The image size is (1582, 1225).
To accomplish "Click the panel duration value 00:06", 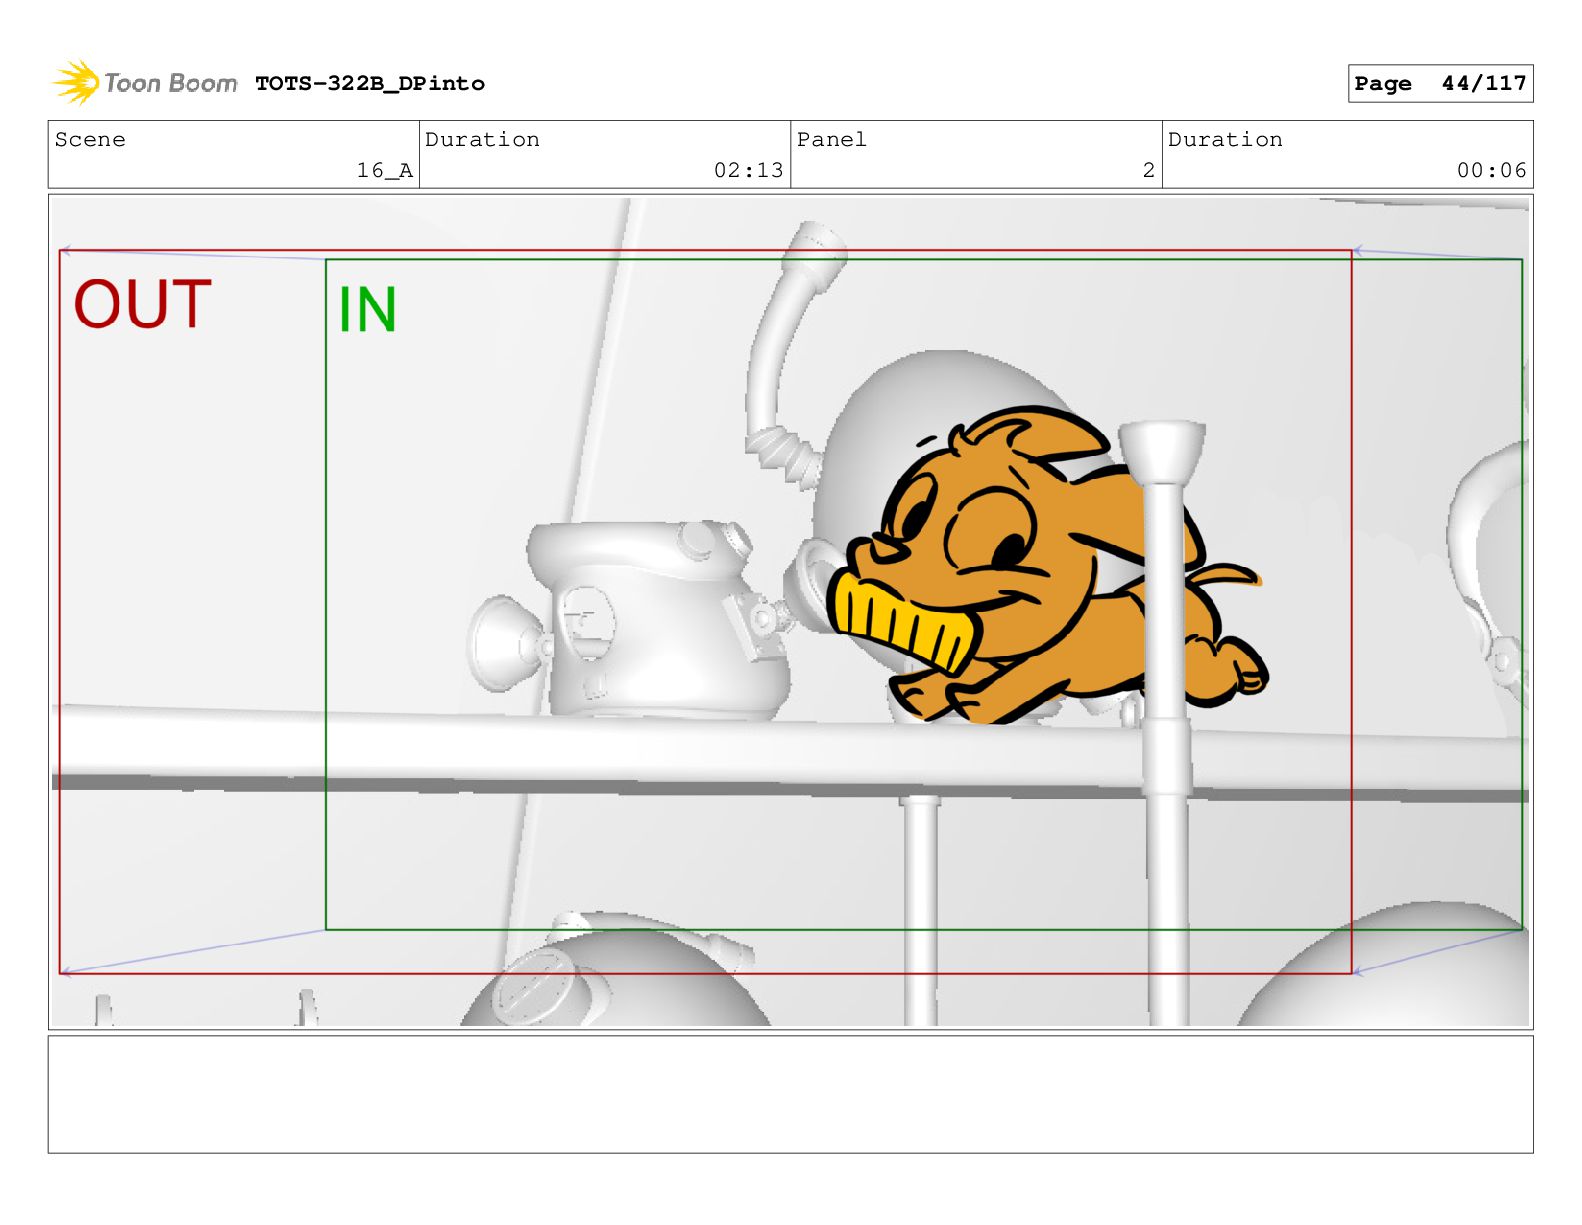I will click(1491, 171).
